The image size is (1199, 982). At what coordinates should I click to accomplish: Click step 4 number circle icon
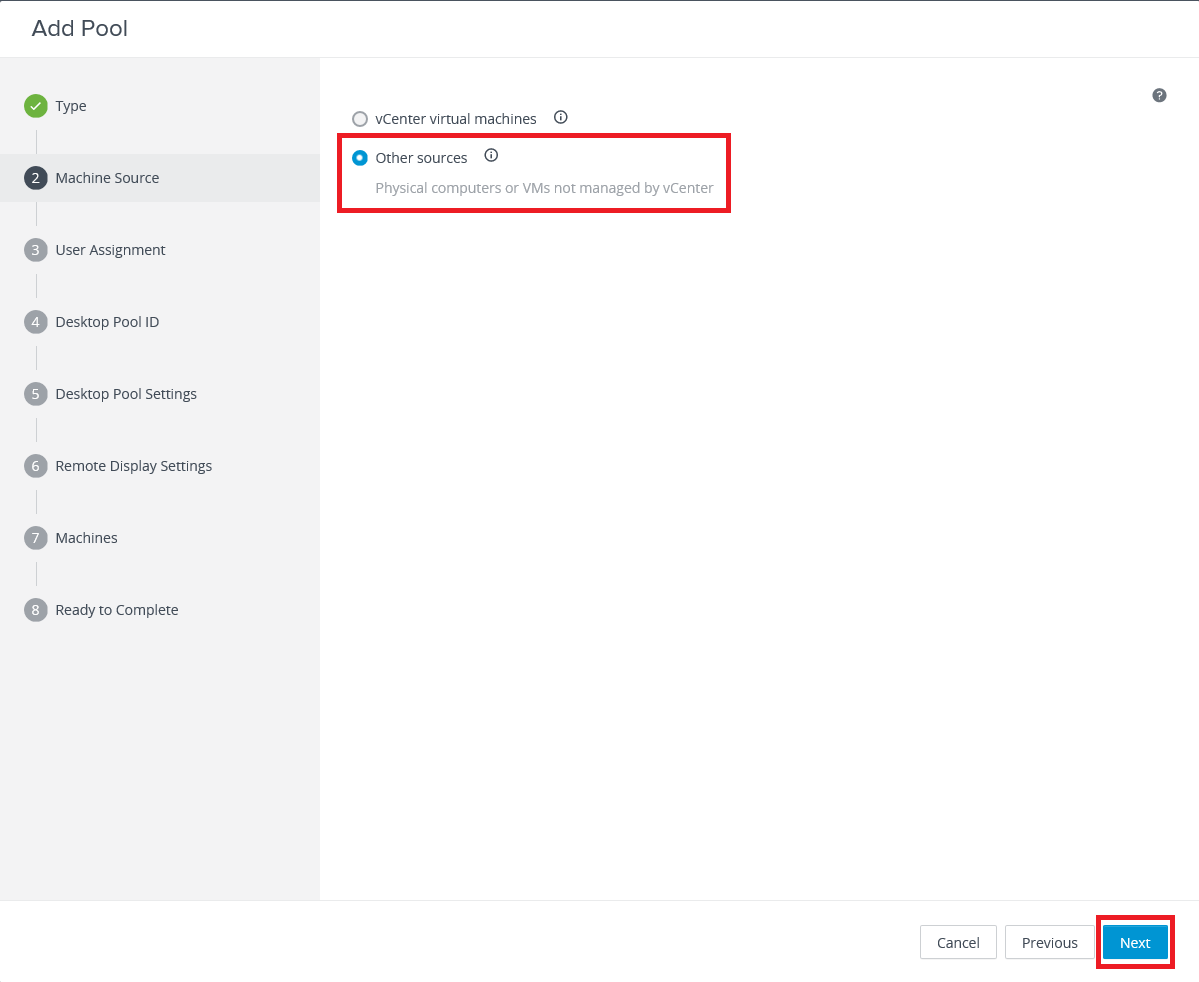pos(36,322)
